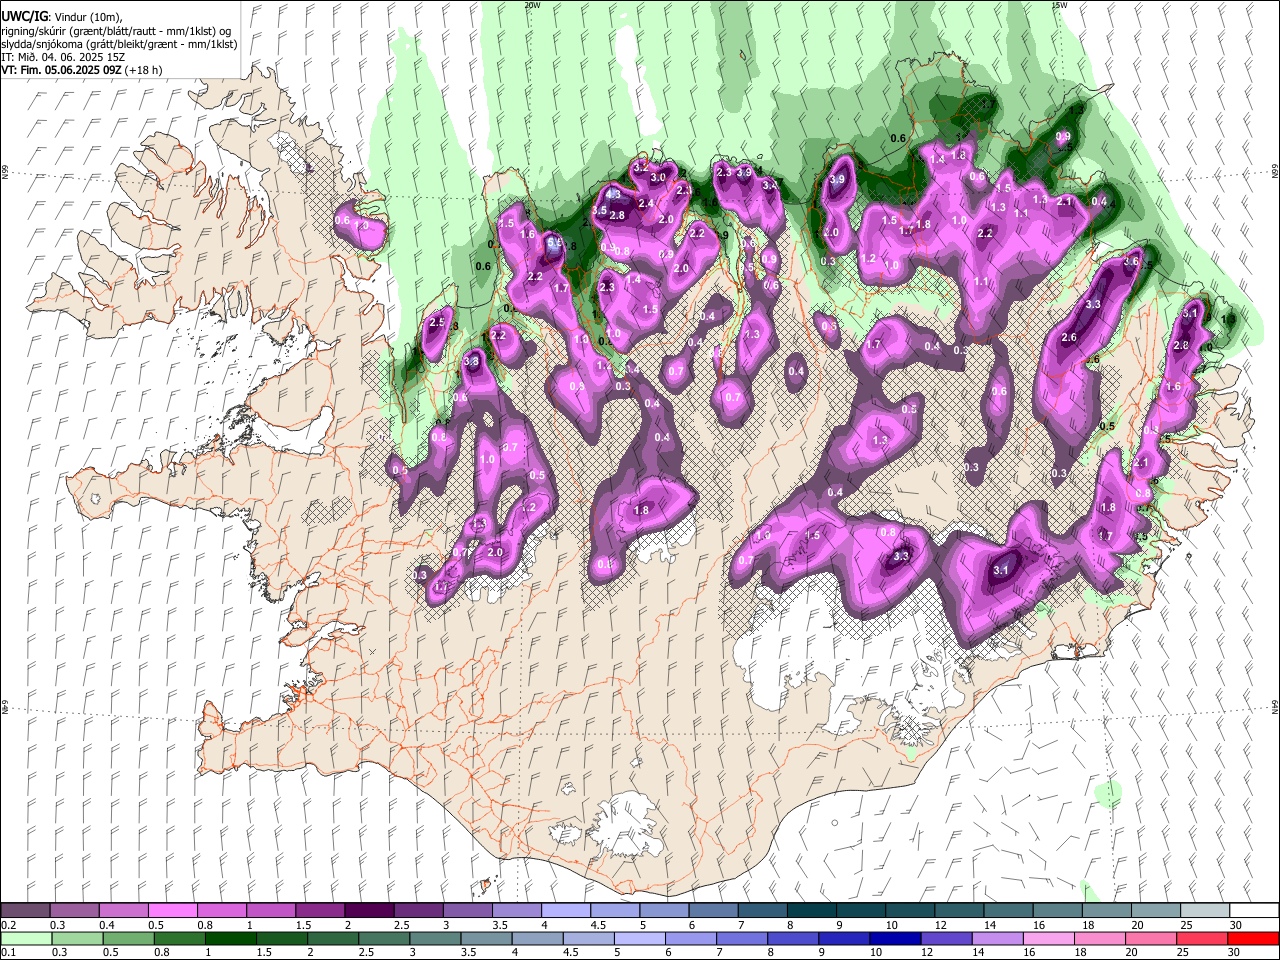Select the bright pink 0.5–0.8 snow swatch
The height and width of the screenshot is (960, 1280).
173,911
